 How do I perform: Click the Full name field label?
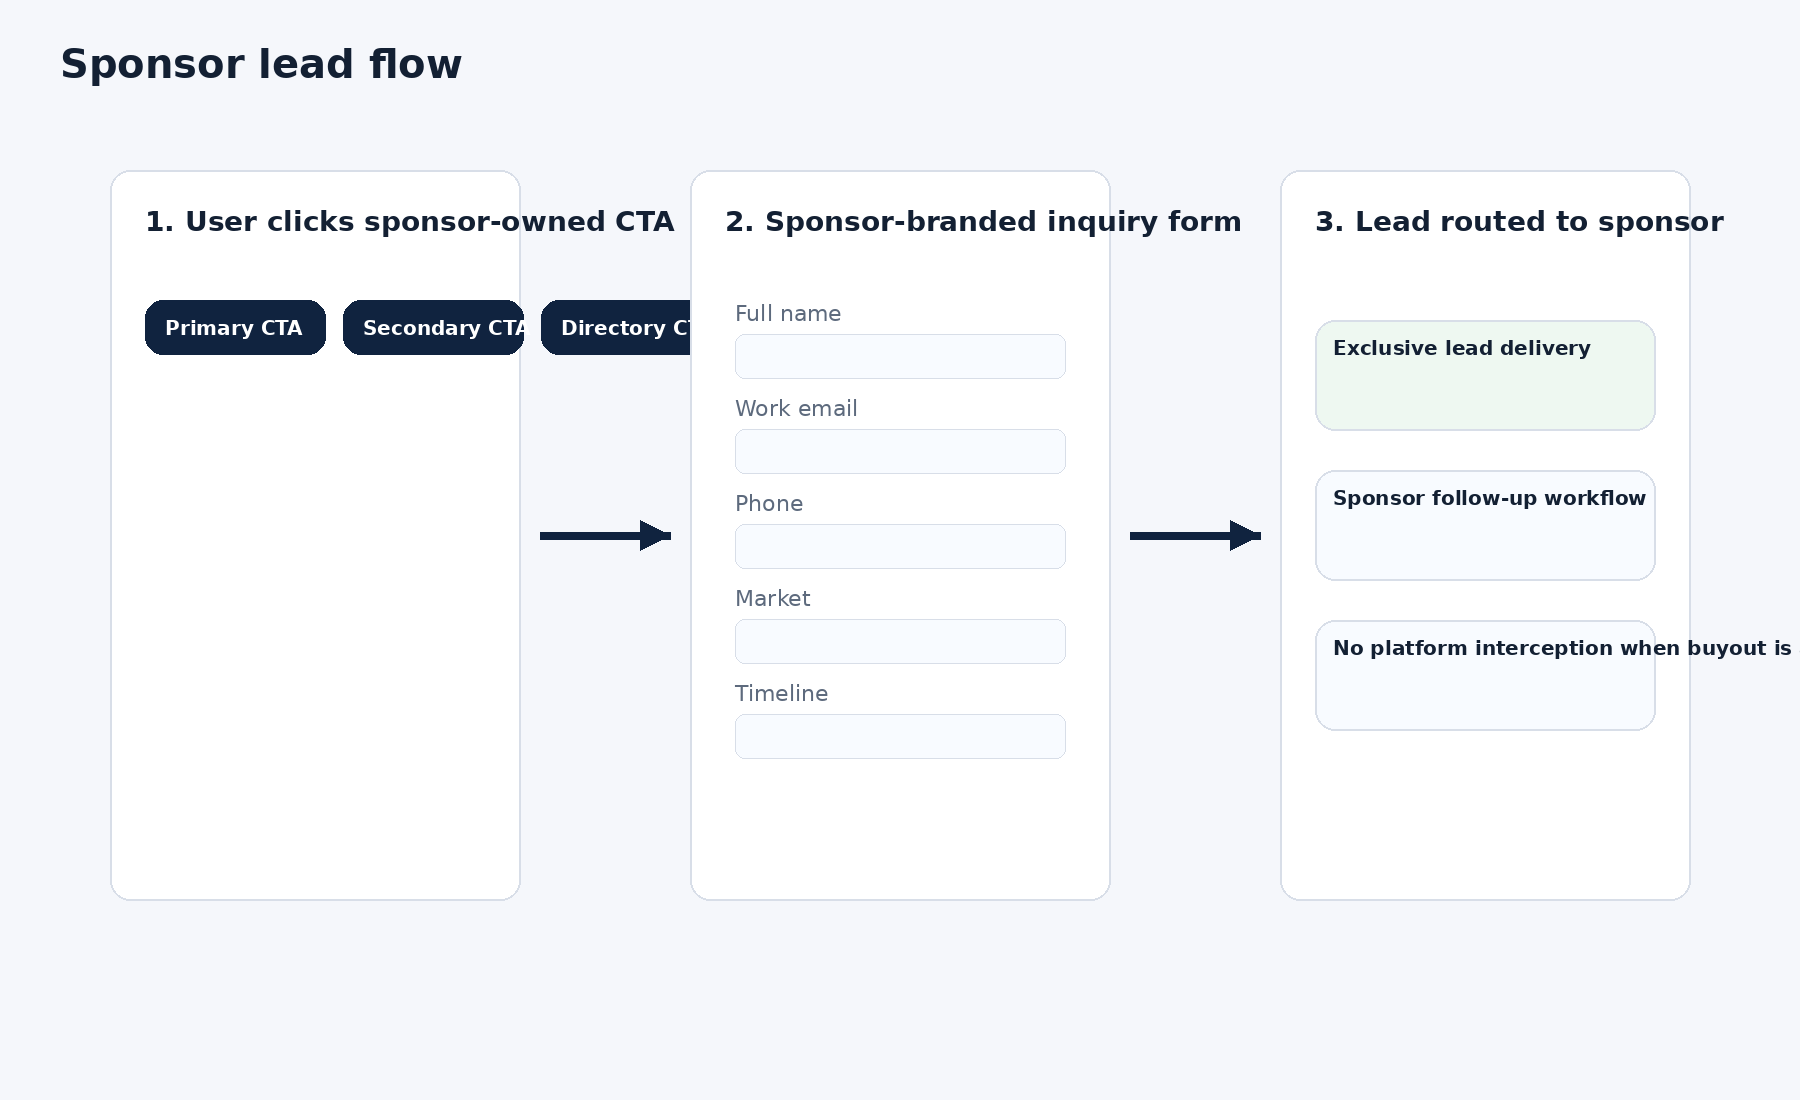tap(787, 313)
